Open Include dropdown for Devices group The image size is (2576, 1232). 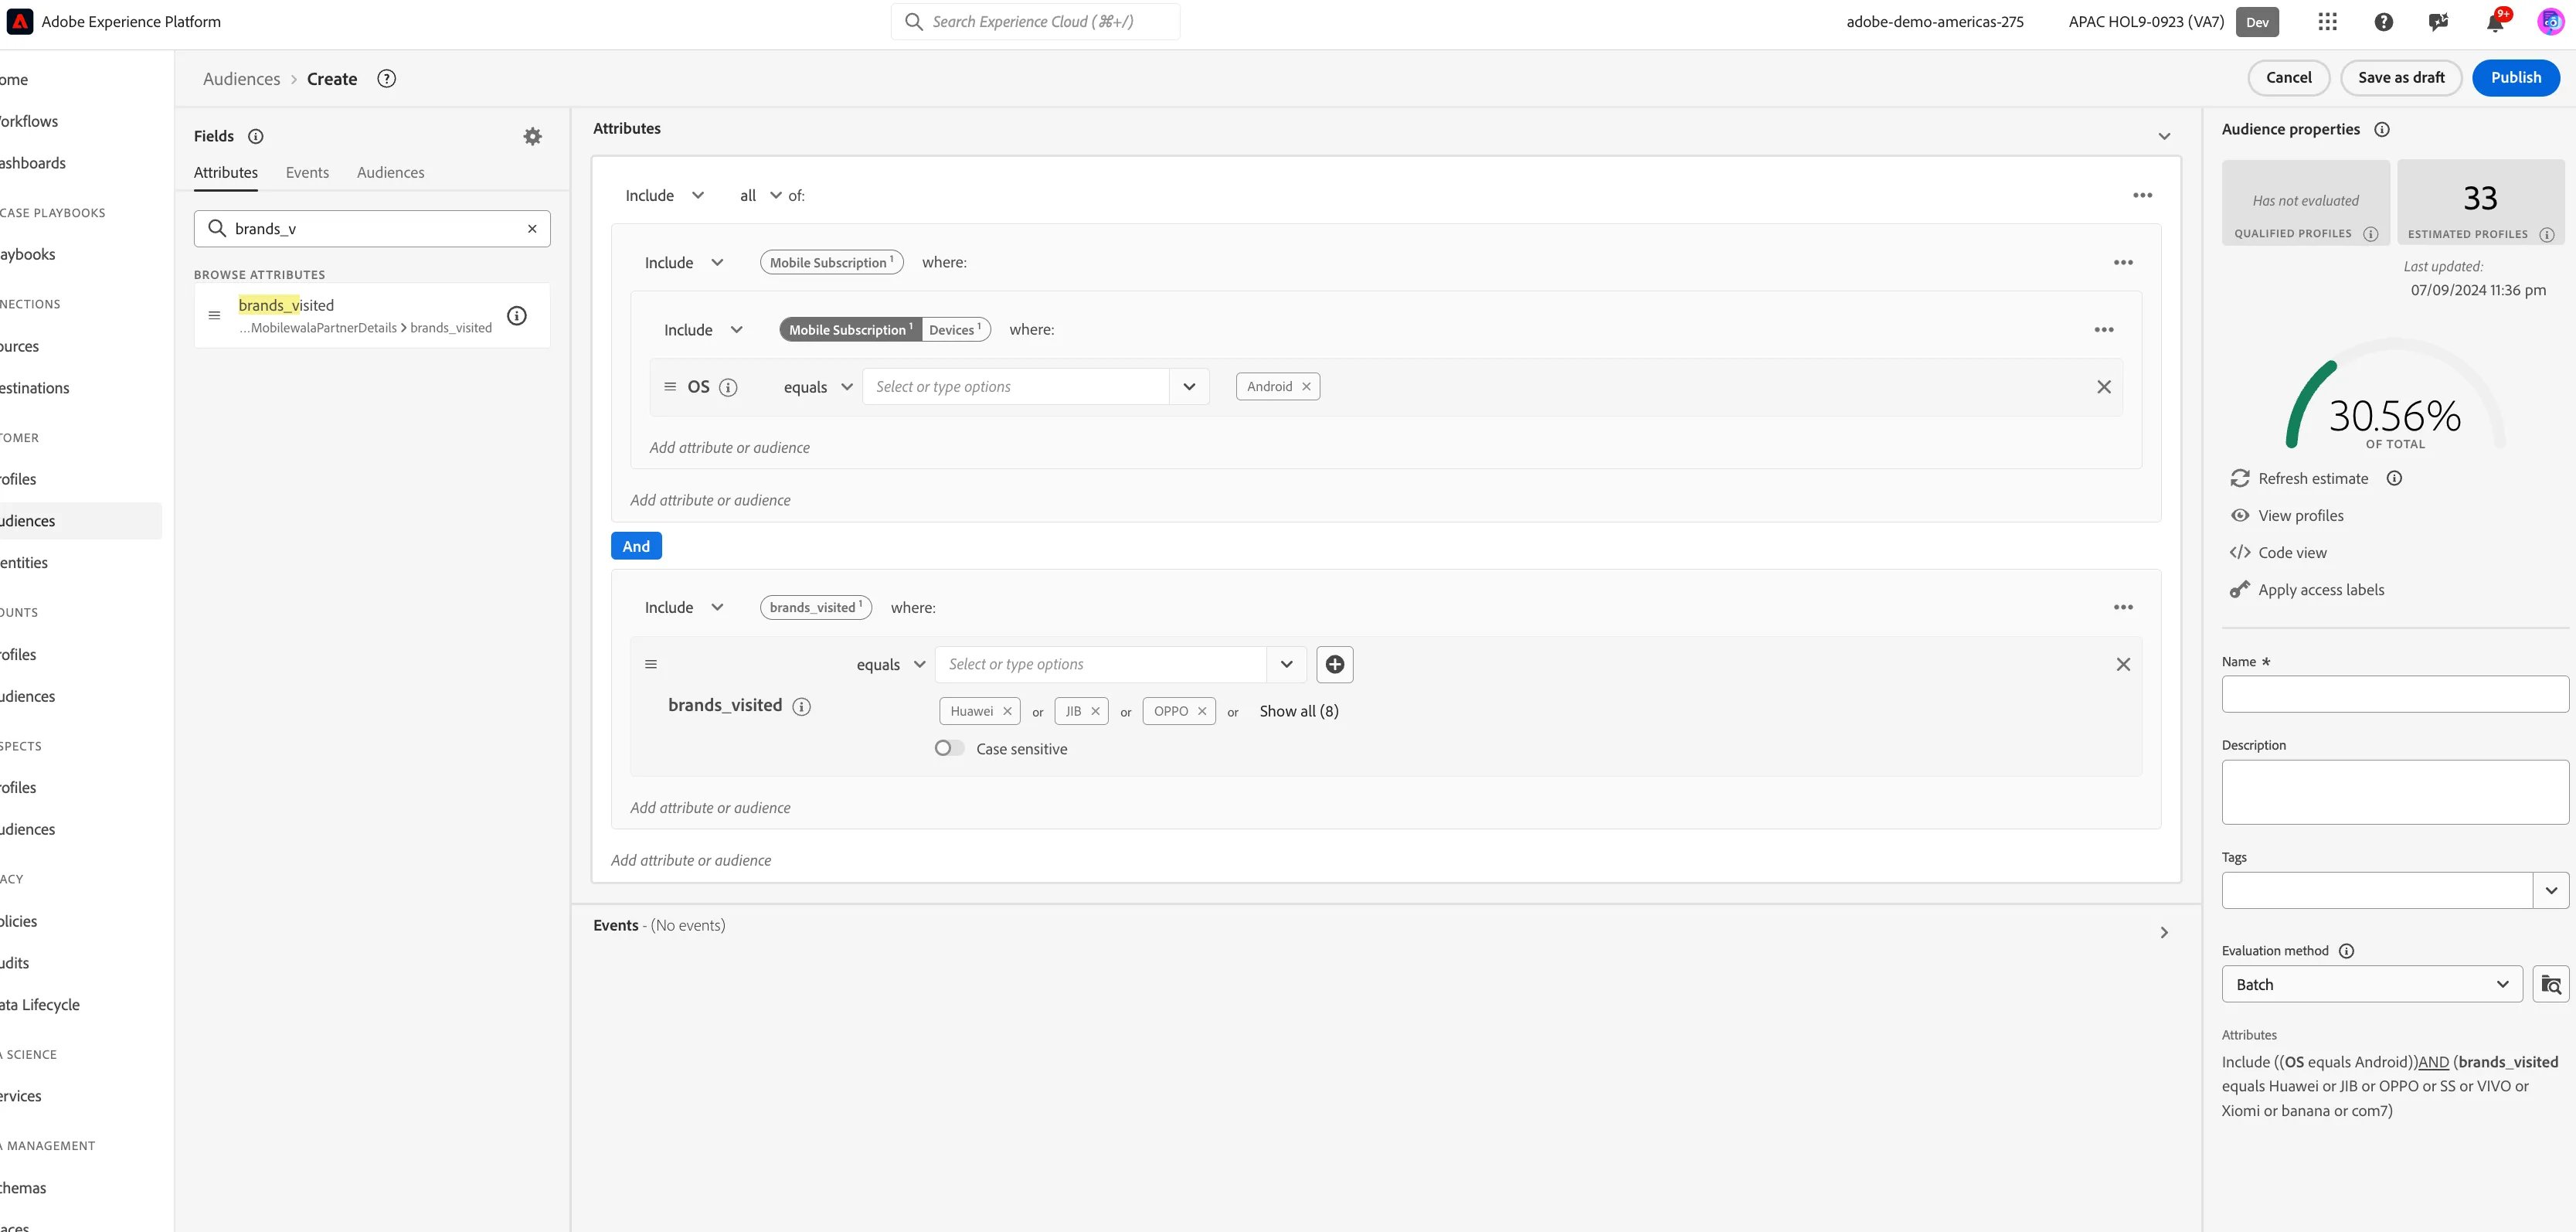tap(704, 330)
